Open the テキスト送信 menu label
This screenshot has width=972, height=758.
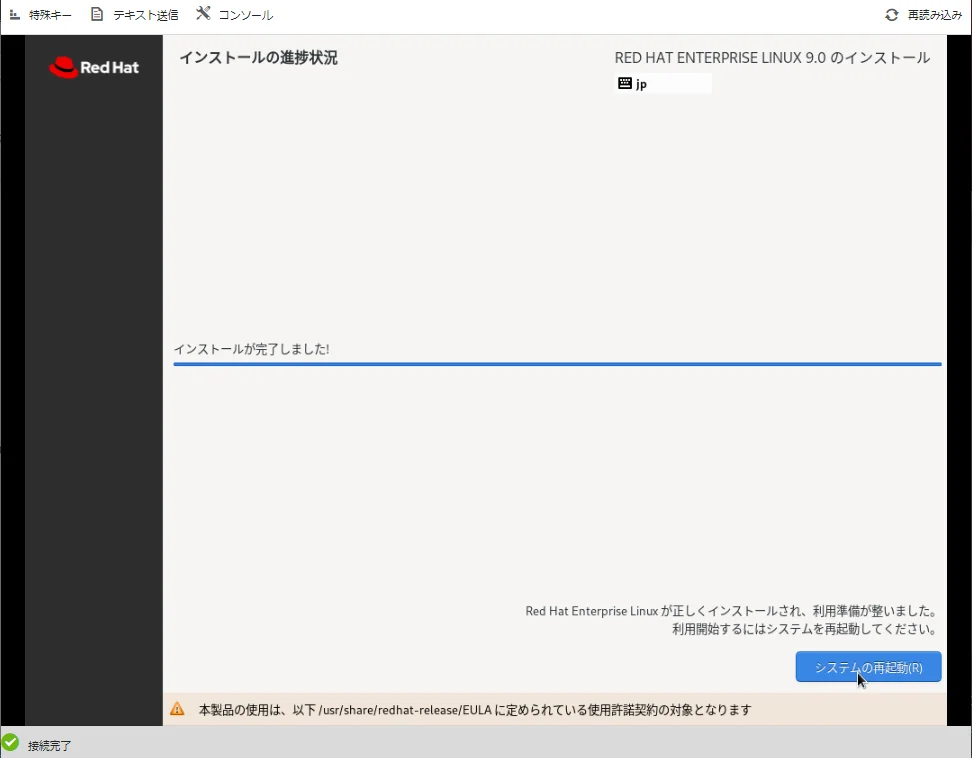(145, 15)
